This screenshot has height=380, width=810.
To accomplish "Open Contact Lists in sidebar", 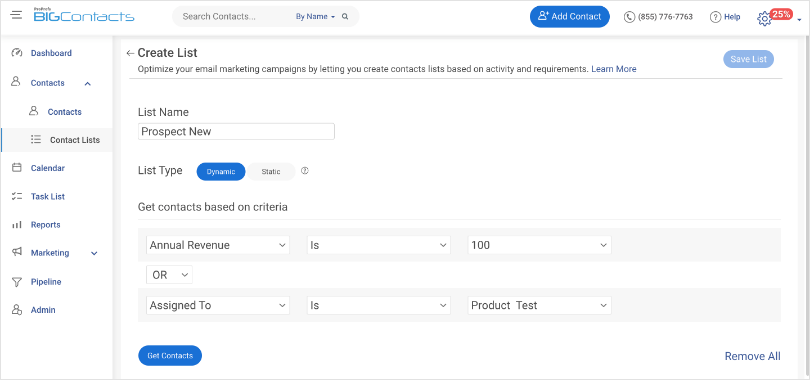I will point(75,140).
